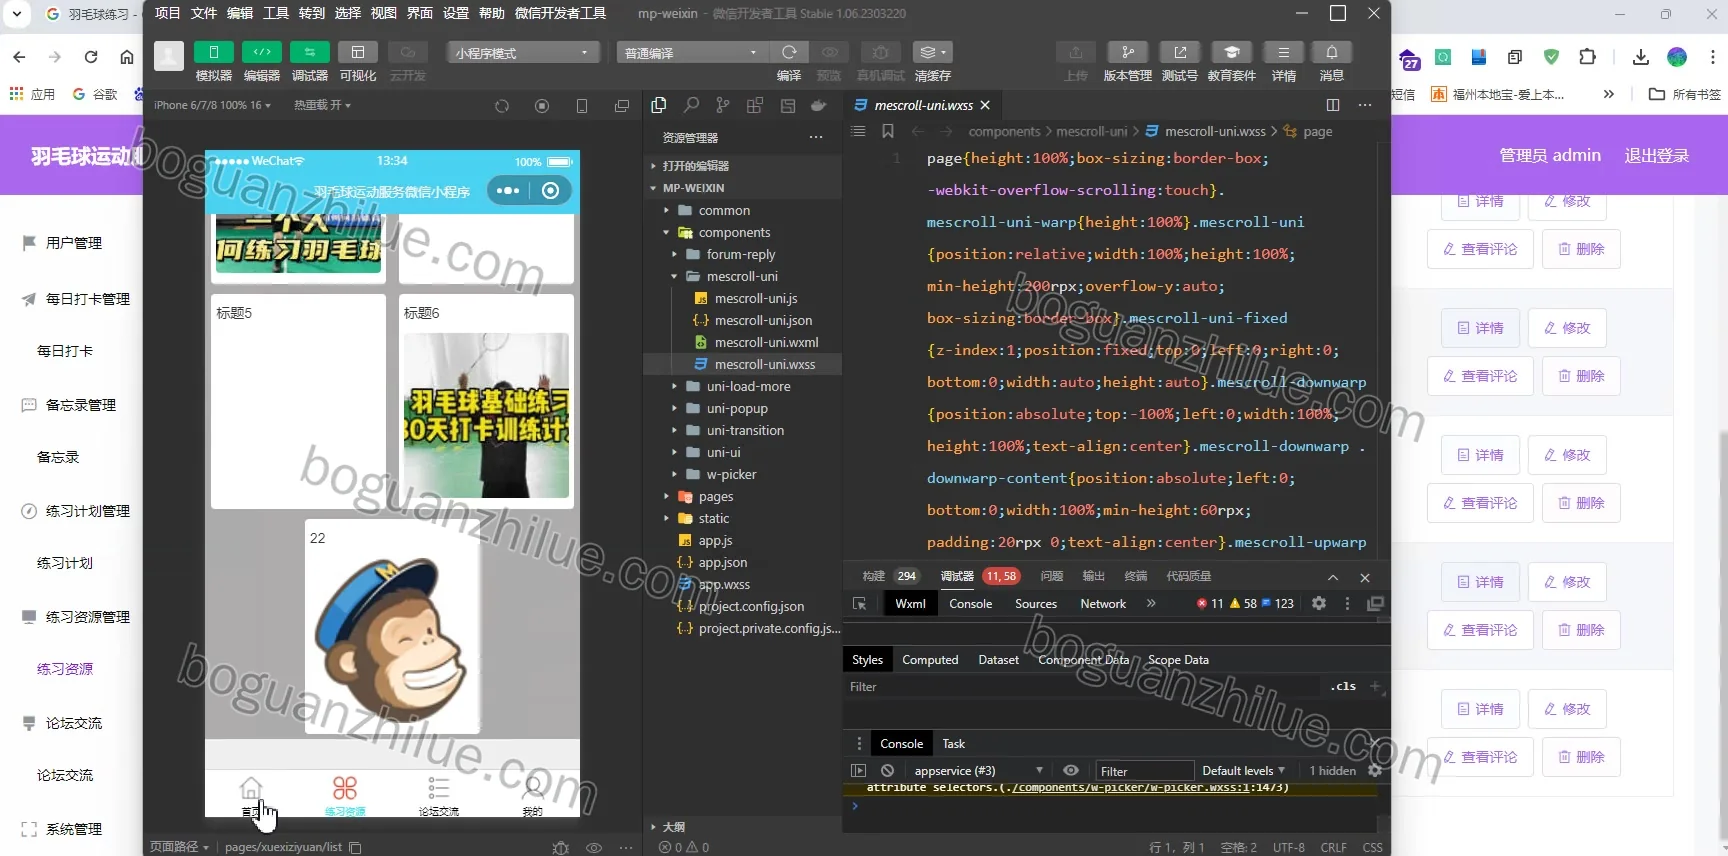
Task: Click the .cls toggle in Styles panel
Action: click(1343, 686)
